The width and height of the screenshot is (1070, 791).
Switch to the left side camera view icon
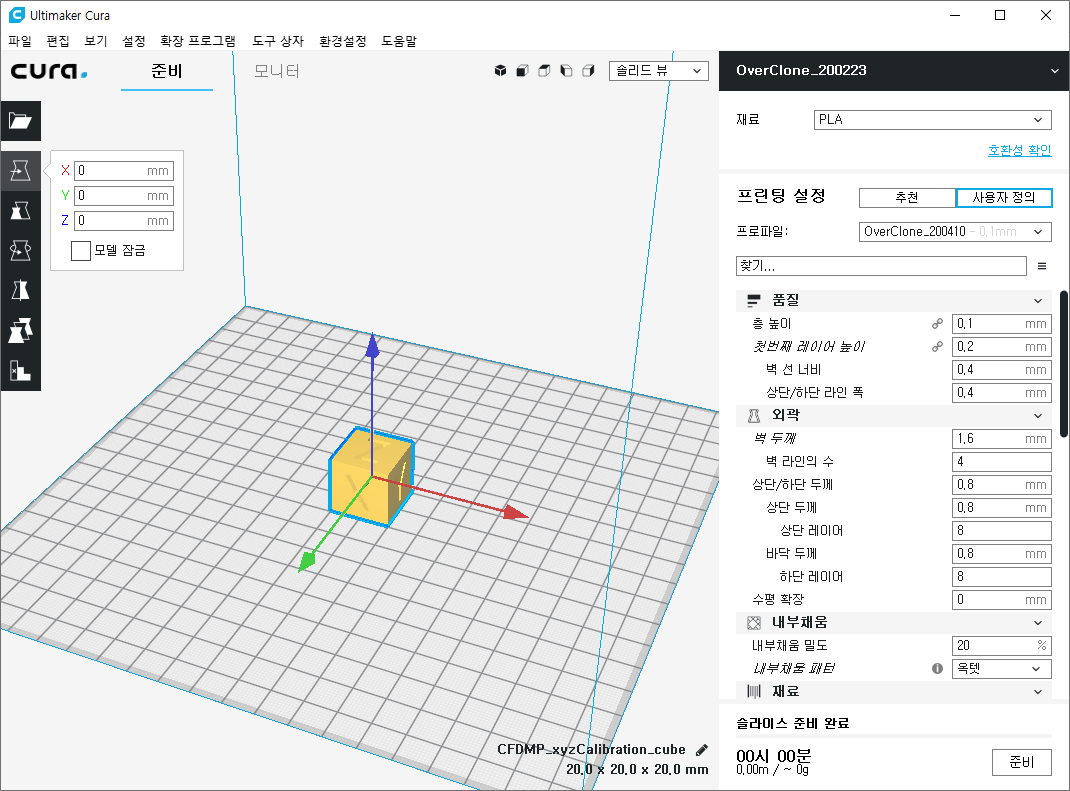[x=566, y=70]
